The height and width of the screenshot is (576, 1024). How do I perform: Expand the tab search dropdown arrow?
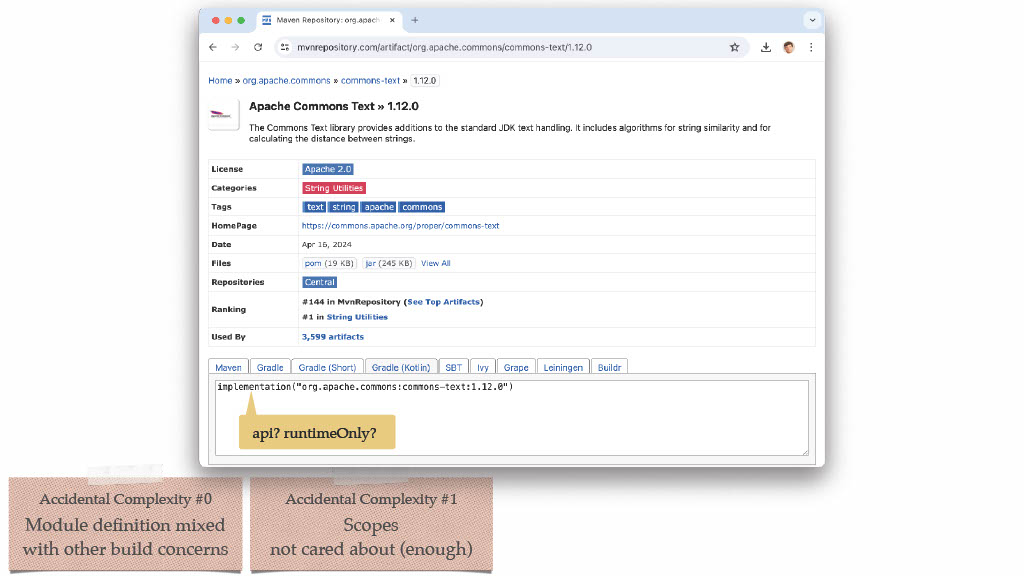coord(812,20)
